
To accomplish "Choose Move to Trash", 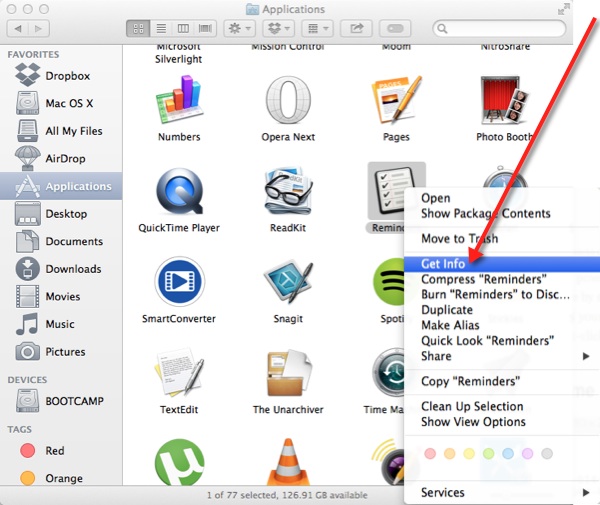I will click(x=502, y=238).
